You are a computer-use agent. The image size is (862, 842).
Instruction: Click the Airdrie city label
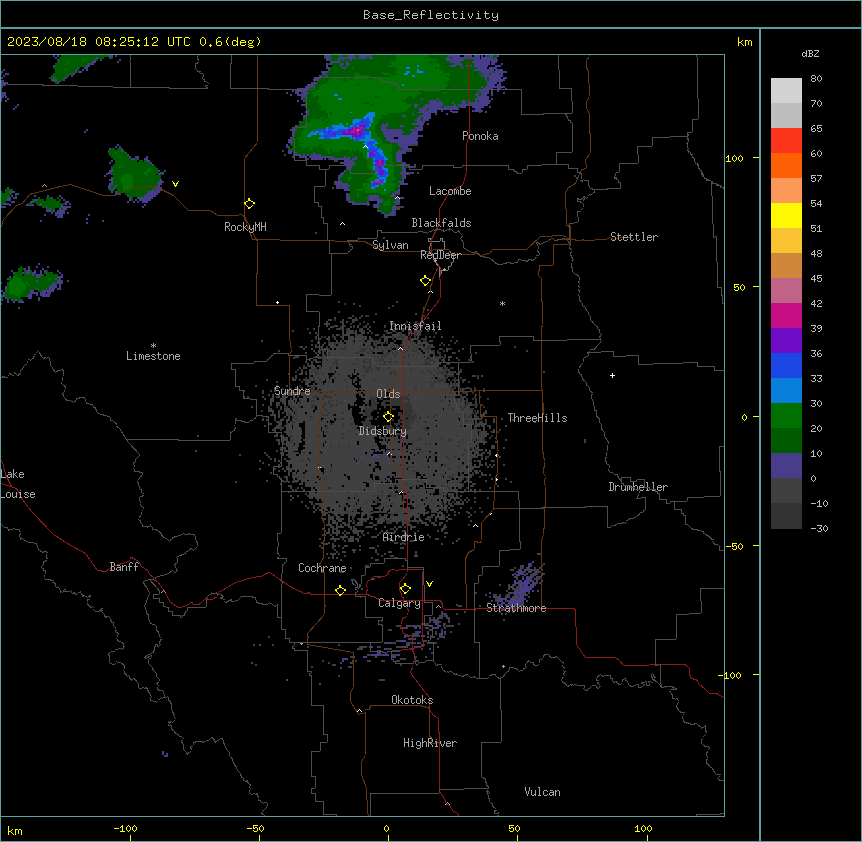tap(404, 537)
